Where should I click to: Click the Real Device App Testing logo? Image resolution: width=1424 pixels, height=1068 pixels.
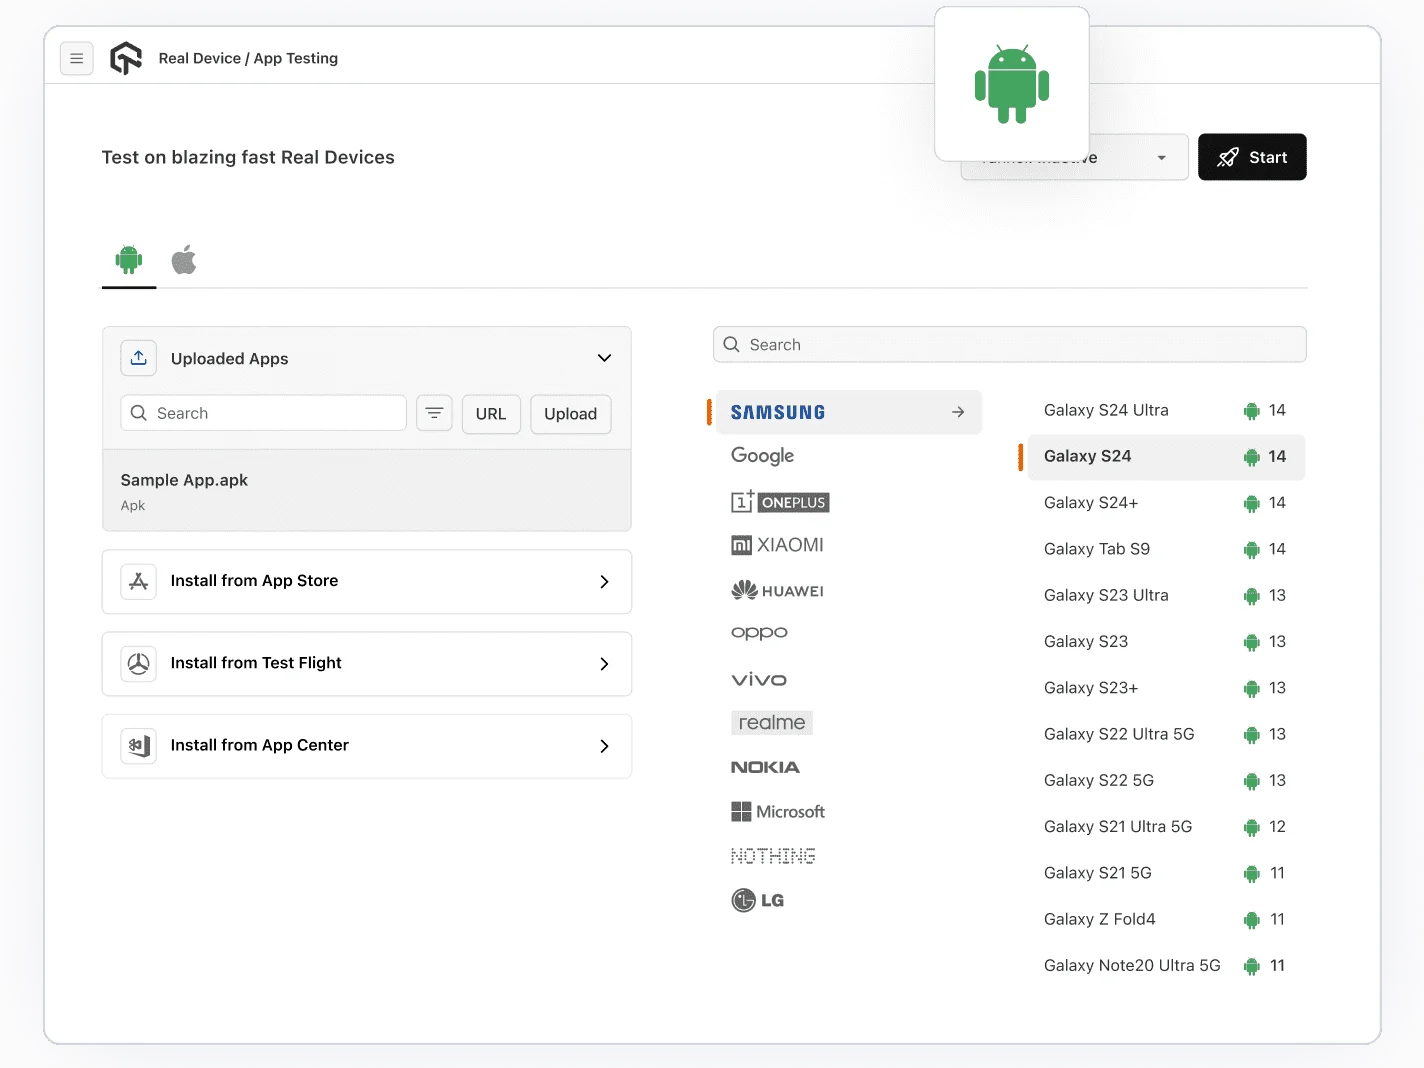[x=126, y=58]
